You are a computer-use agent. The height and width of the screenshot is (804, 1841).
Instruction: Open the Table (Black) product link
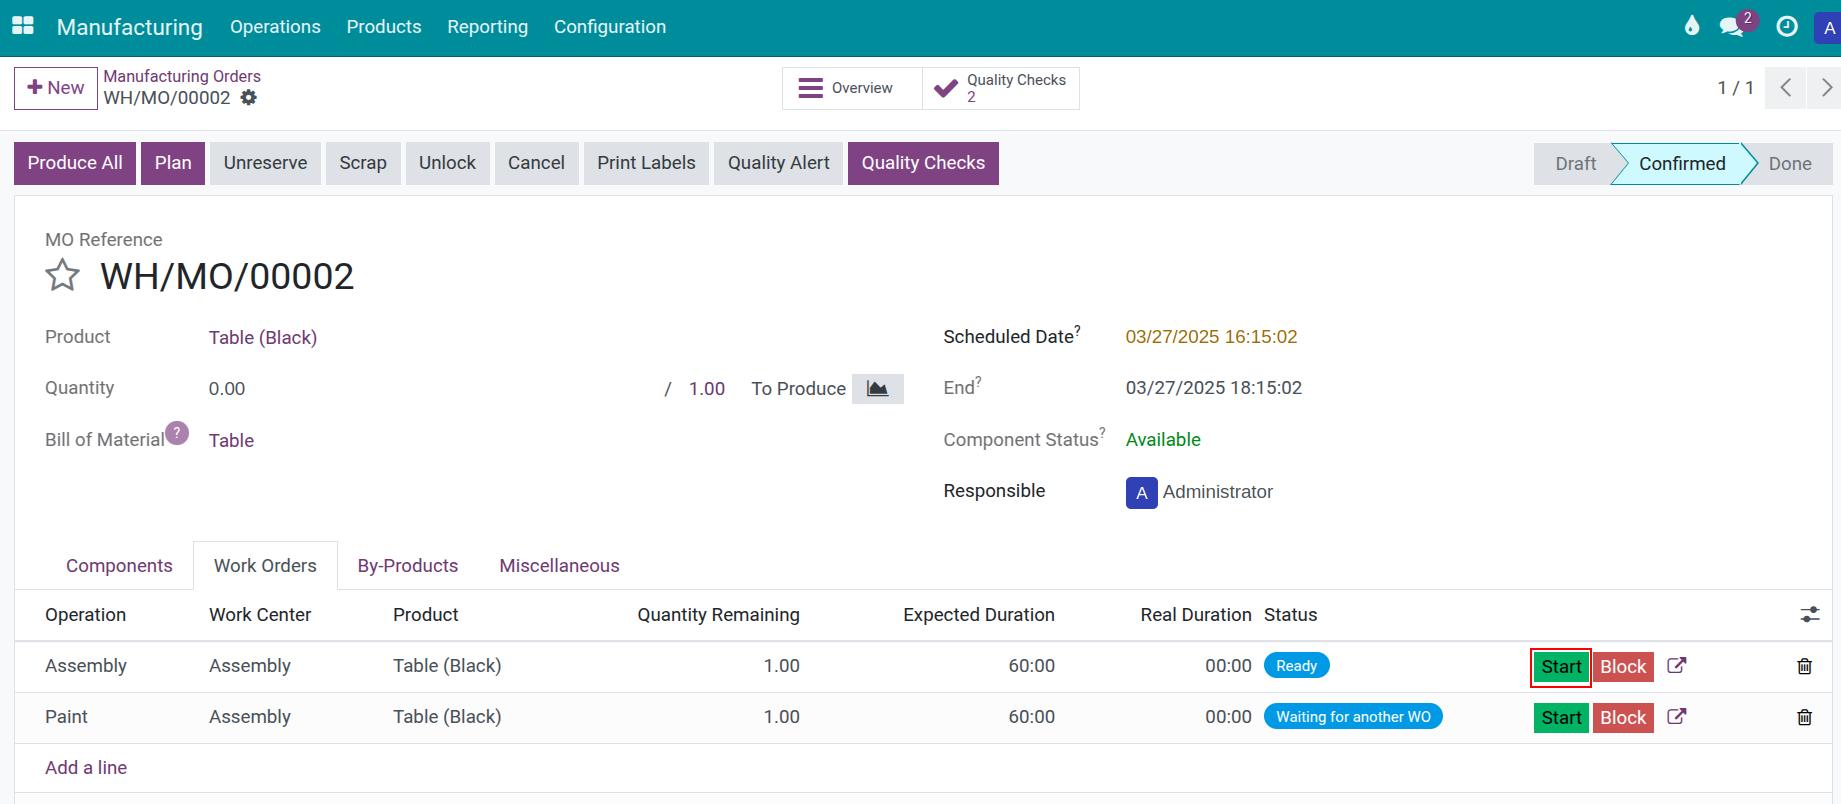click(x=263, y=338)
